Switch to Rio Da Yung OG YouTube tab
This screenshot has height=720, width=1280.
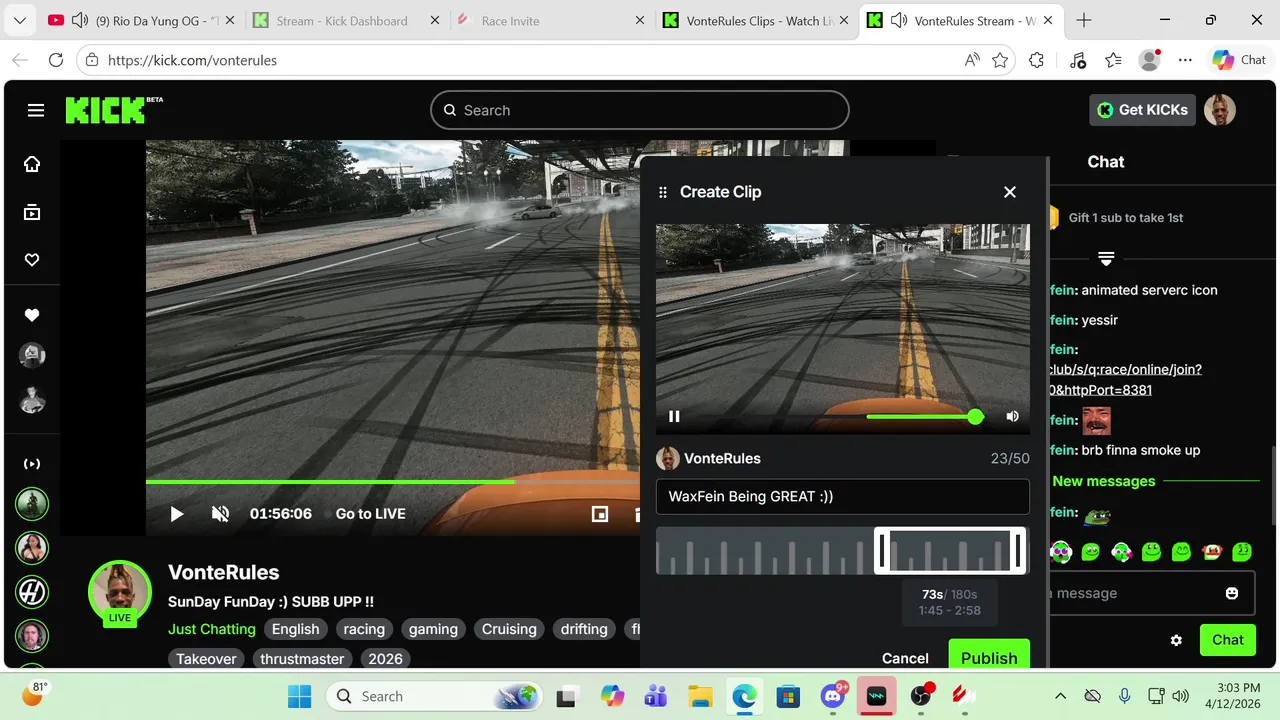coord(140,21)
